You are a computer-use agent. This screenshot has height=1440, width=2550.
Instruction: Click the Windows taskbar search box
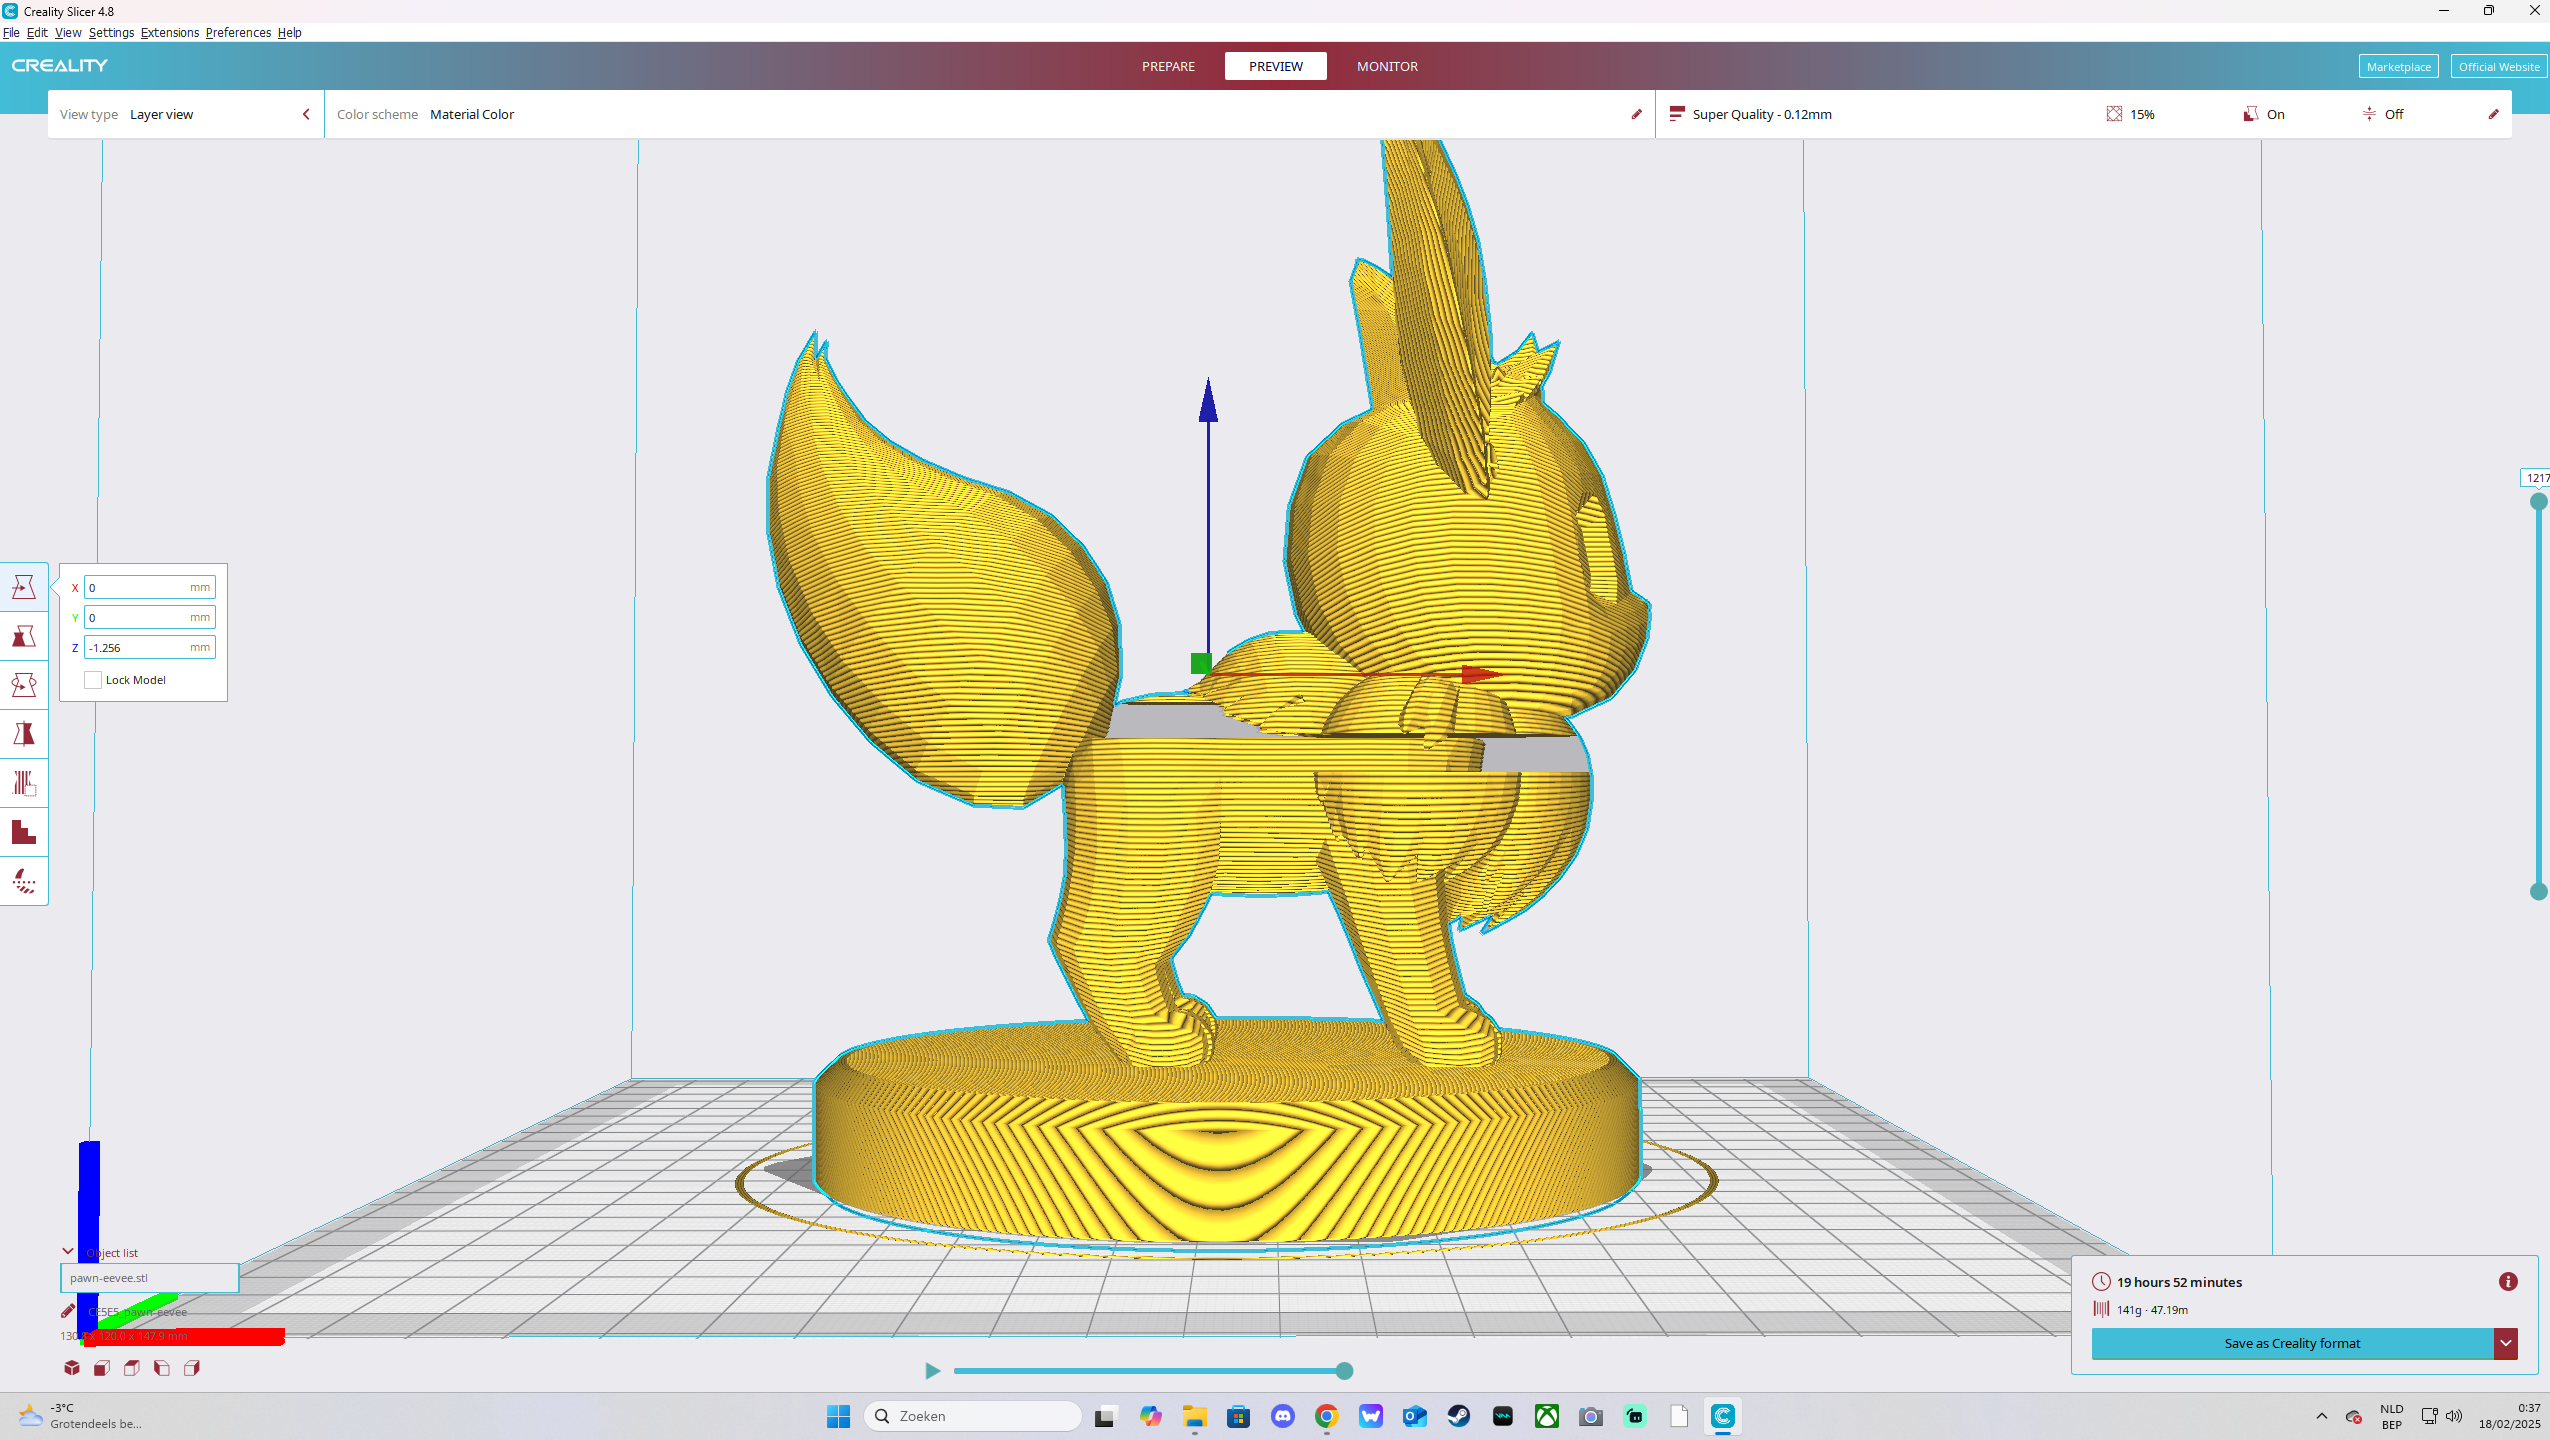(x=972, y=1416)
